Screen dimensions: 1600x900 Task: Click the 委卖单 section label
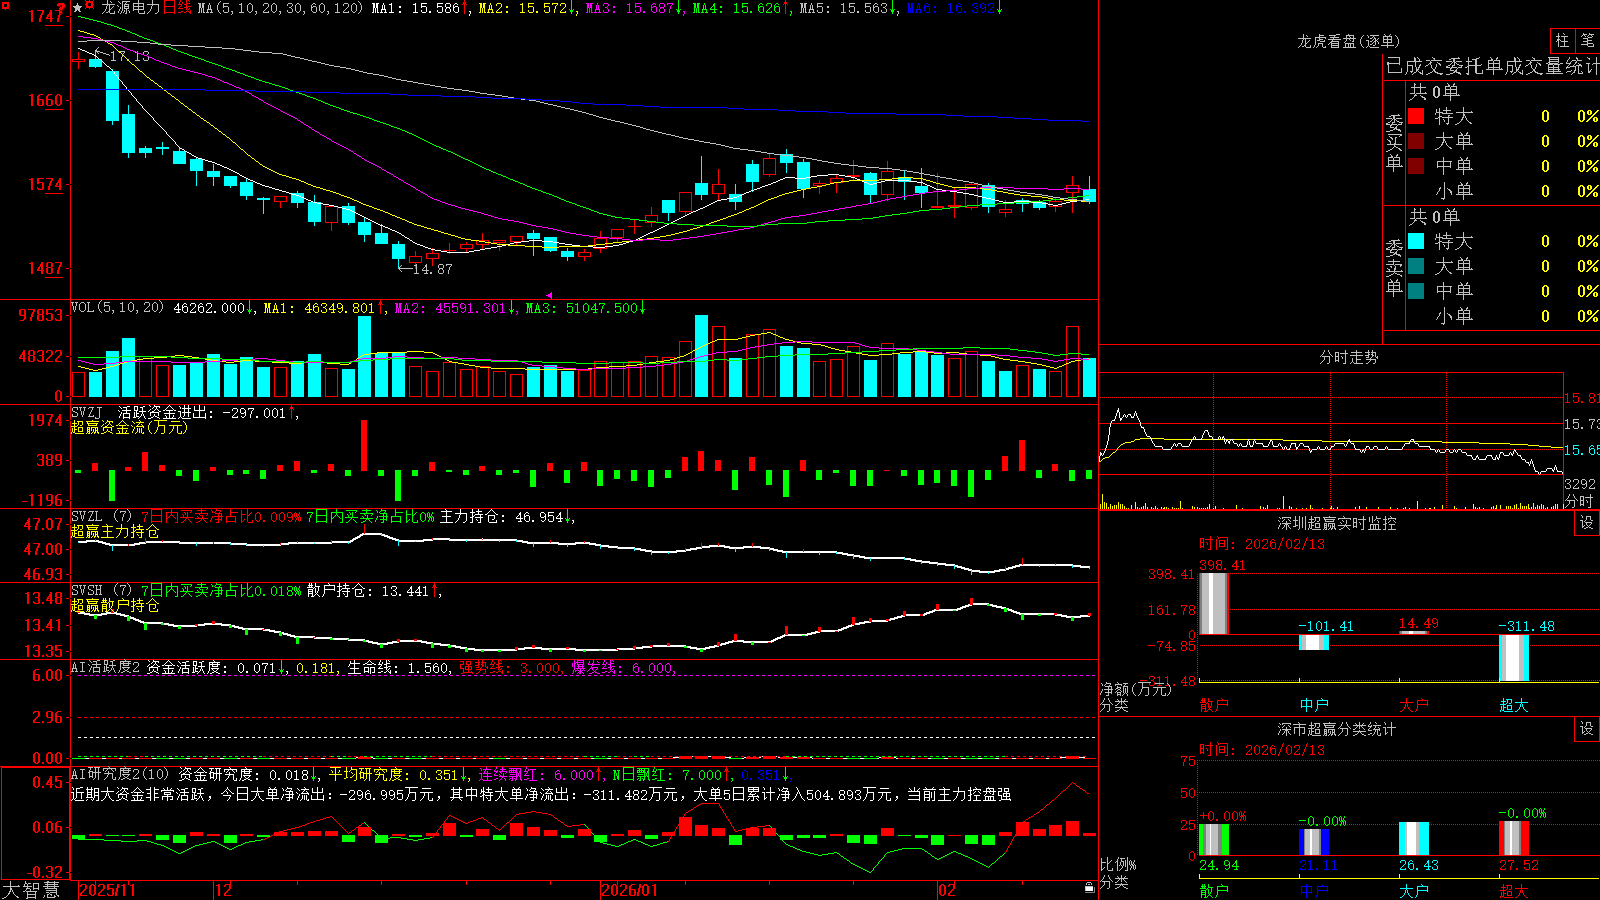point(1394,267)
